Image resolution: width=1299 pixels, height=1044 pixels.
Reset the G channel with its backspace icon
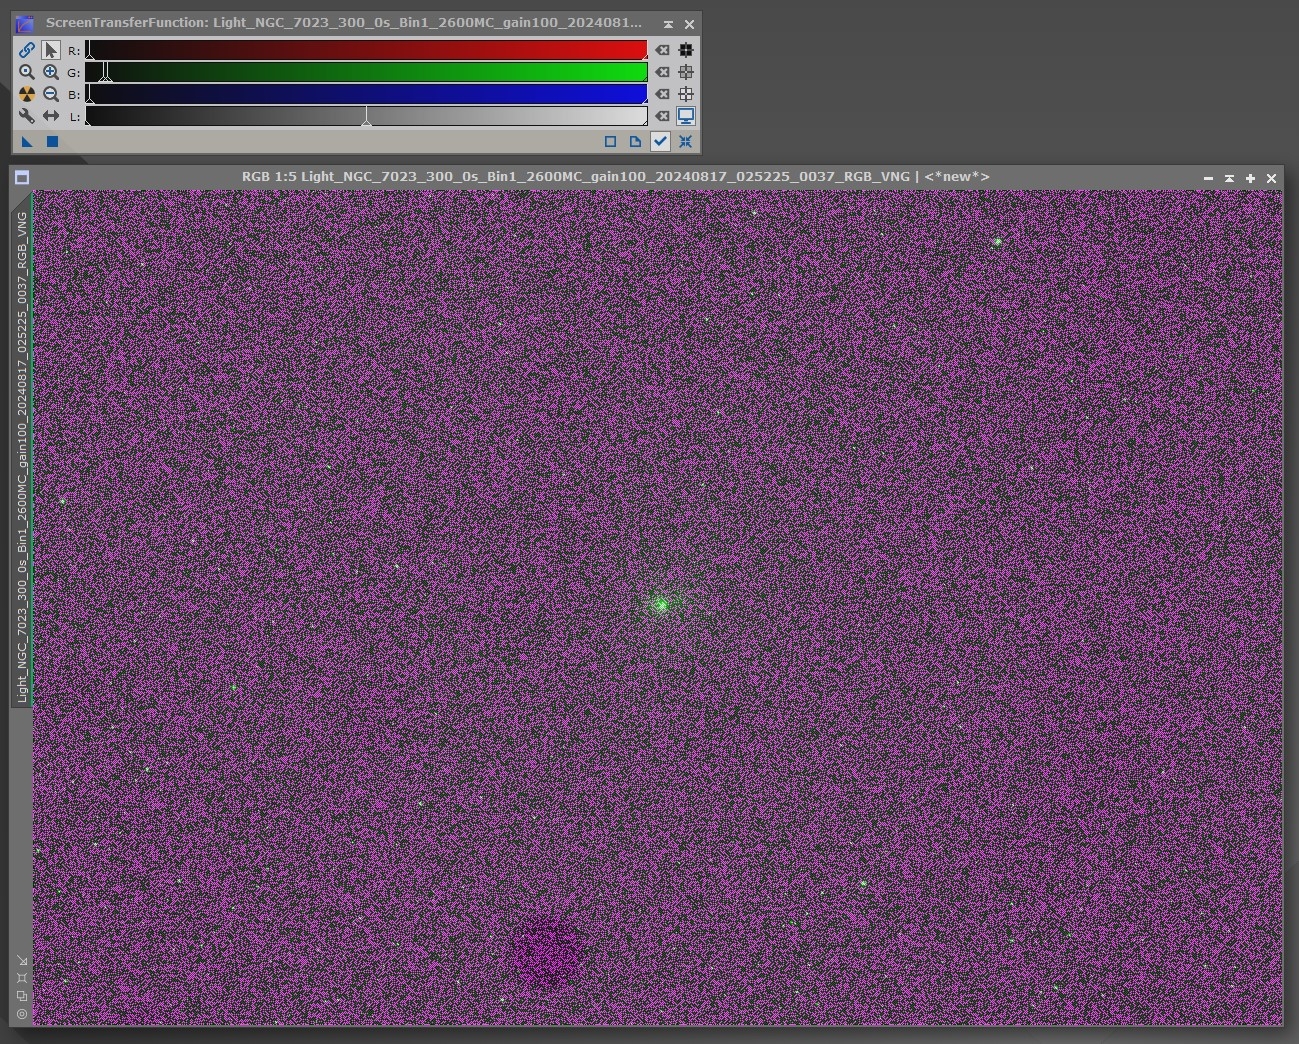(x=662, y=72)
